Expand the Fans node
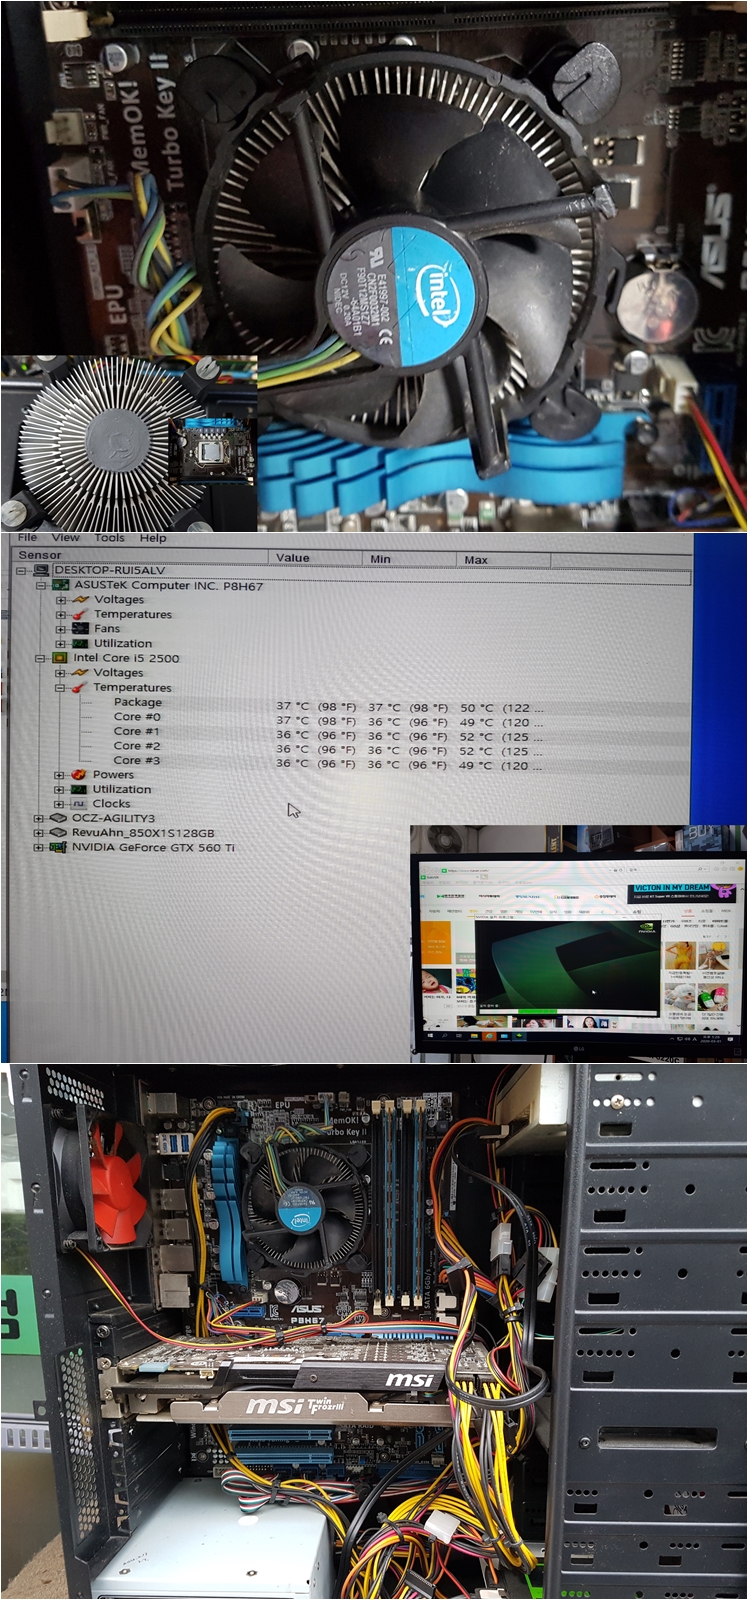The height and width of the screenshot is (1600, 748). (60, 629)
